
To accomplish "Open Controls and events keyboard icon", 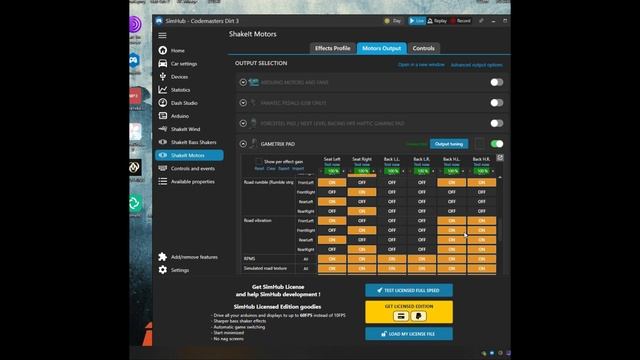I will 162,168.
